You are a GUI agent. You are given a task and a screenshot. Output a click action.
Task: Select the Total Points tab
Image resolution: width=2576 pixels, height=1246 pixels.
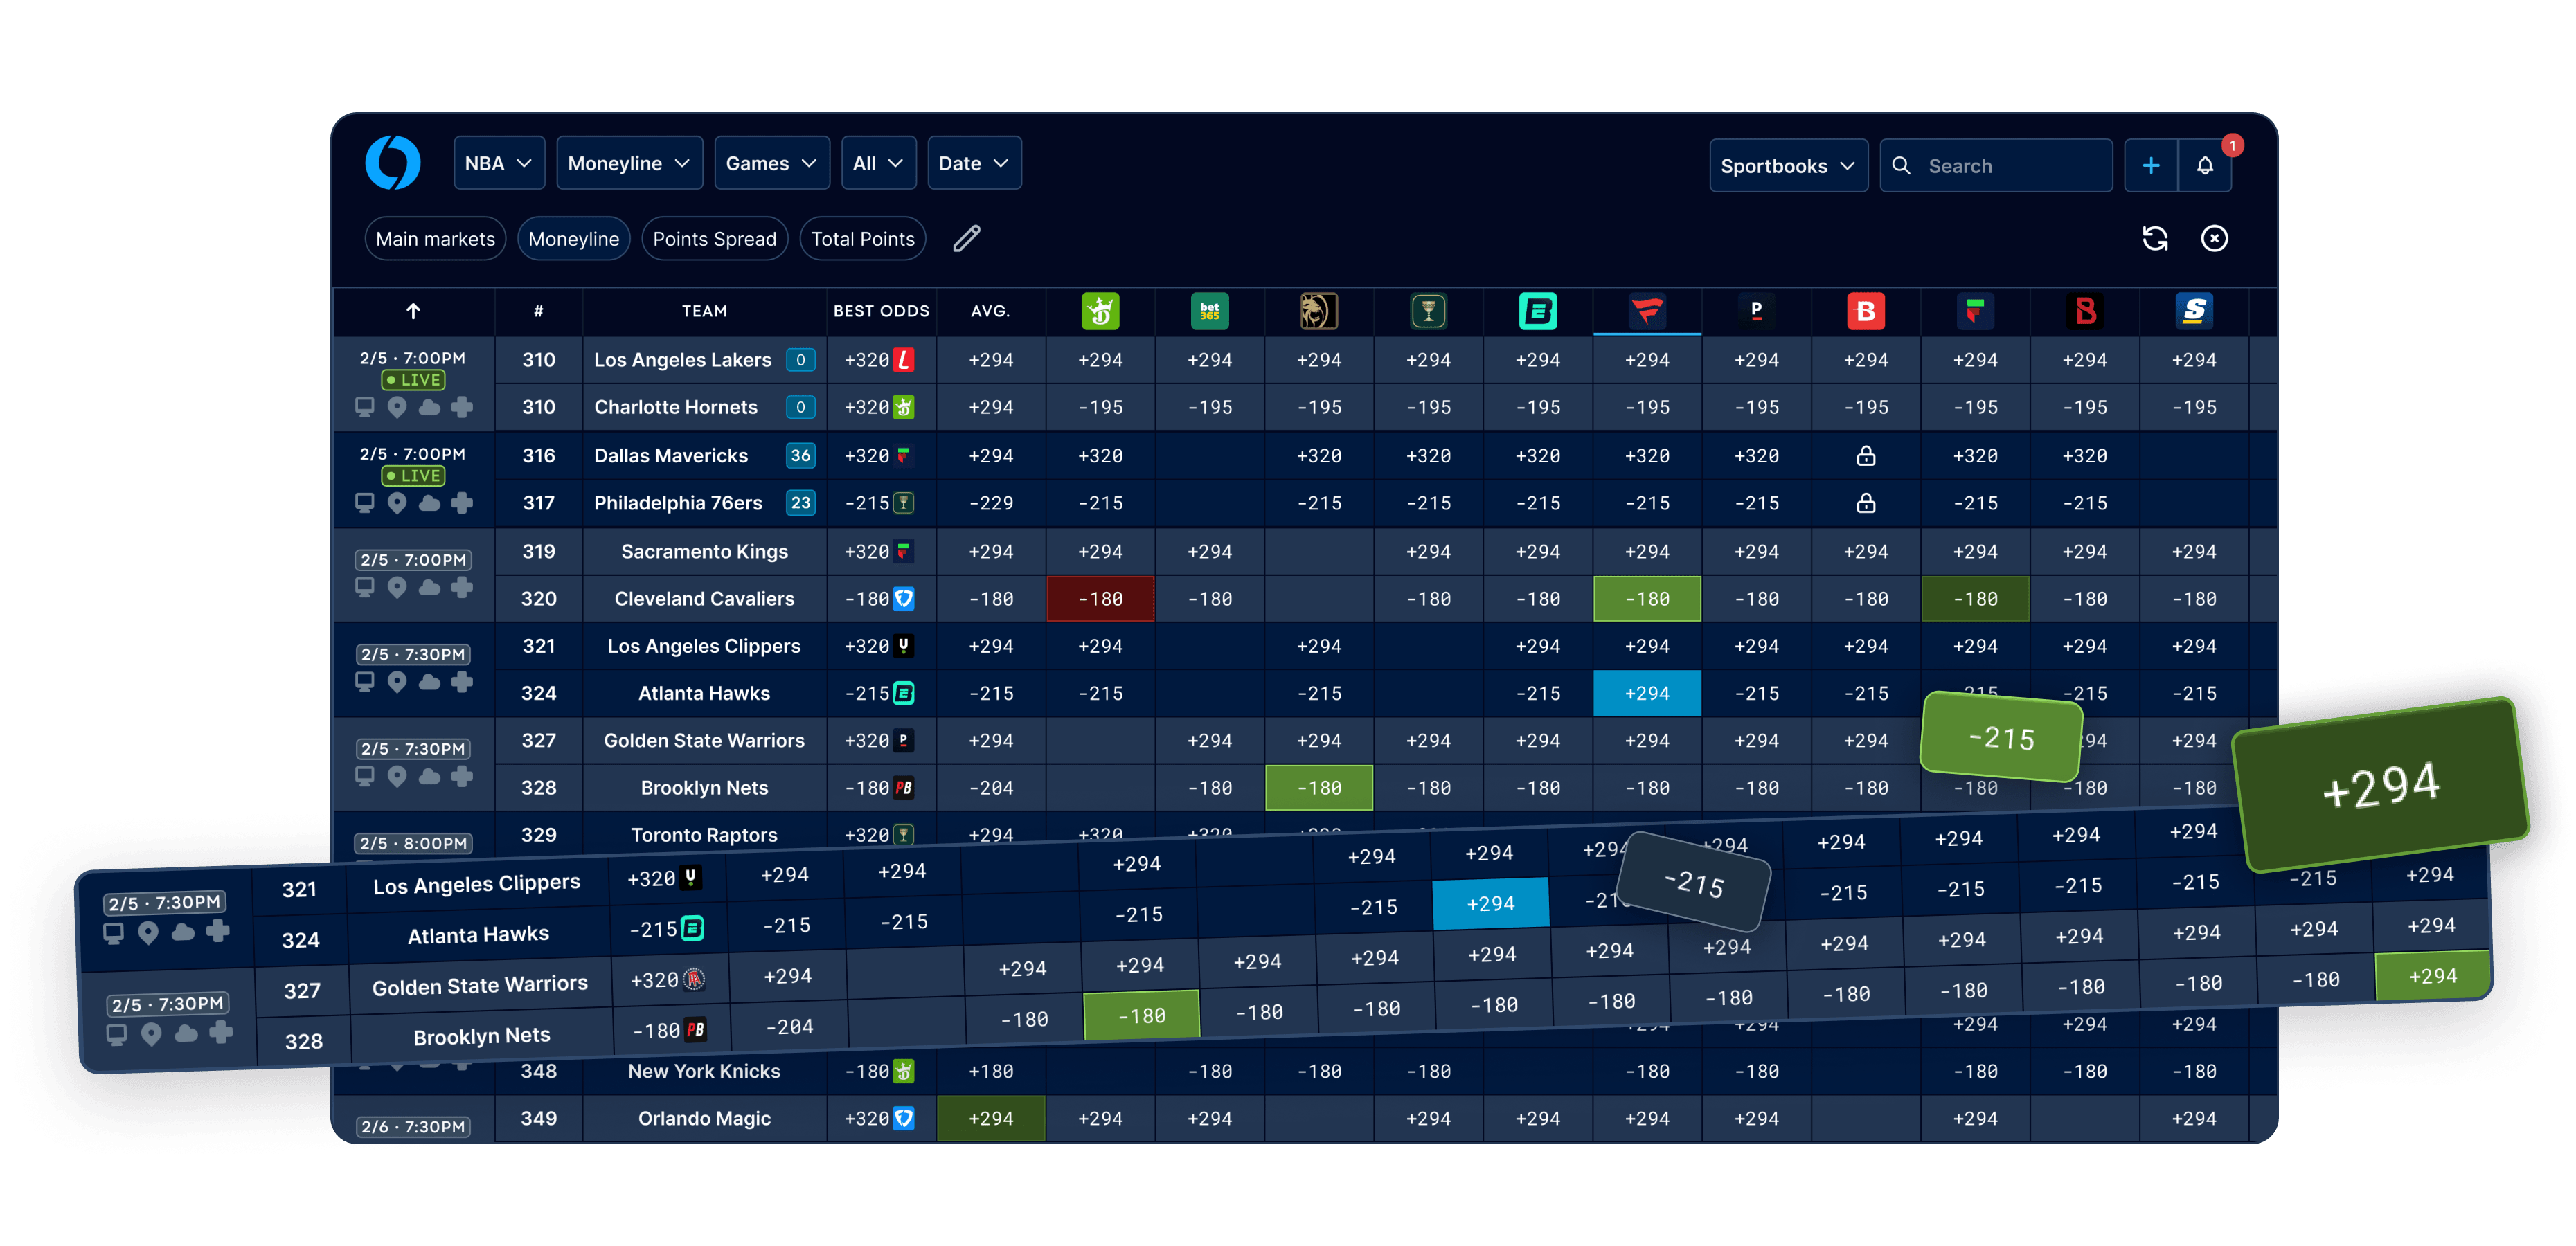(x=862, y=239)
